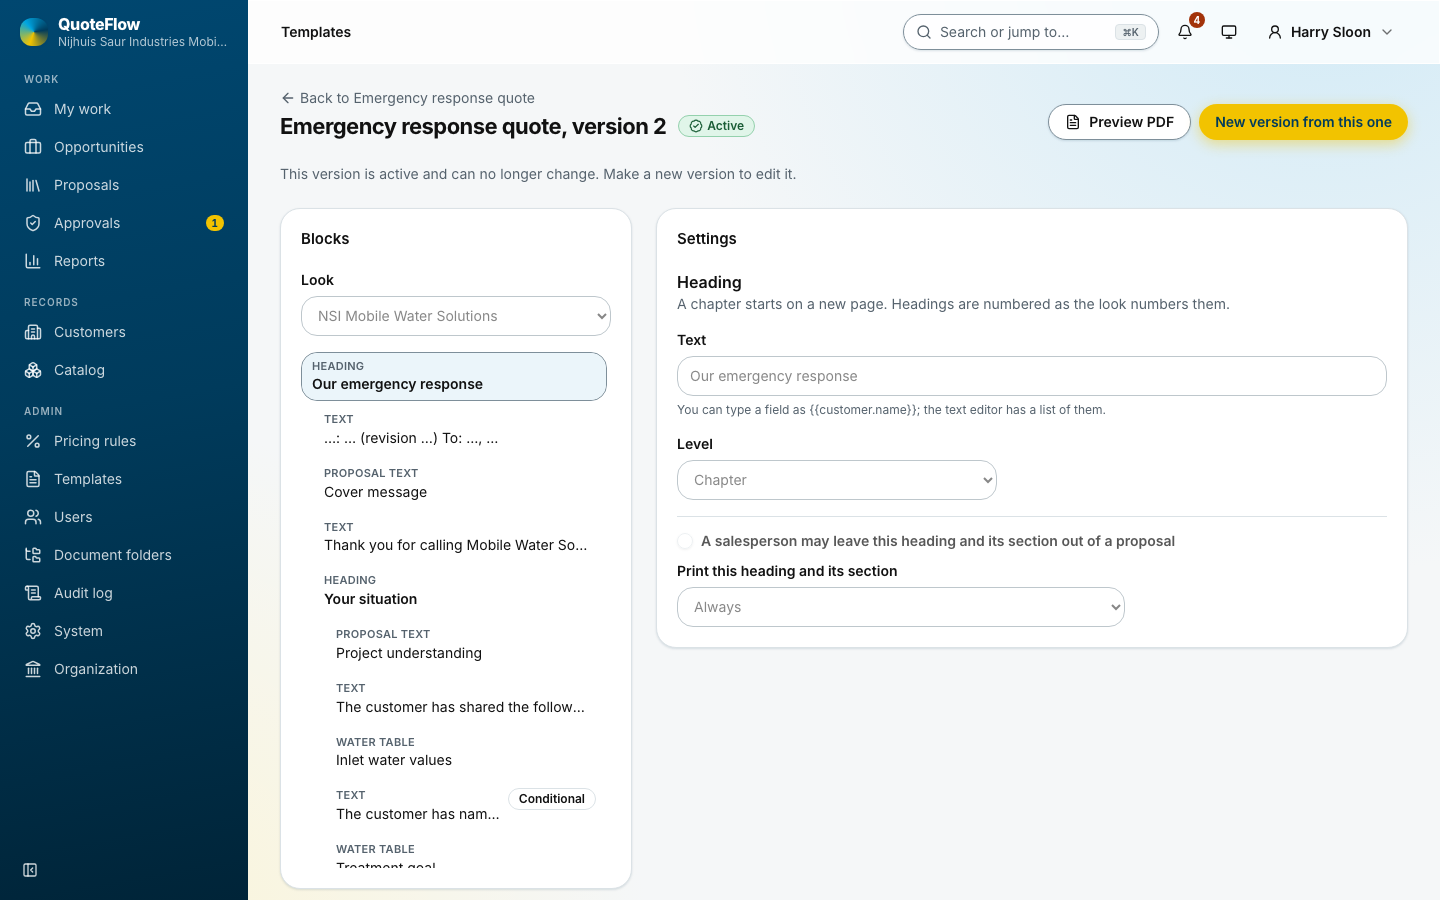This screenshot has height=900, width=1440.
Task: Go to Templates in sidebar
Action: [x=124, y=479]
